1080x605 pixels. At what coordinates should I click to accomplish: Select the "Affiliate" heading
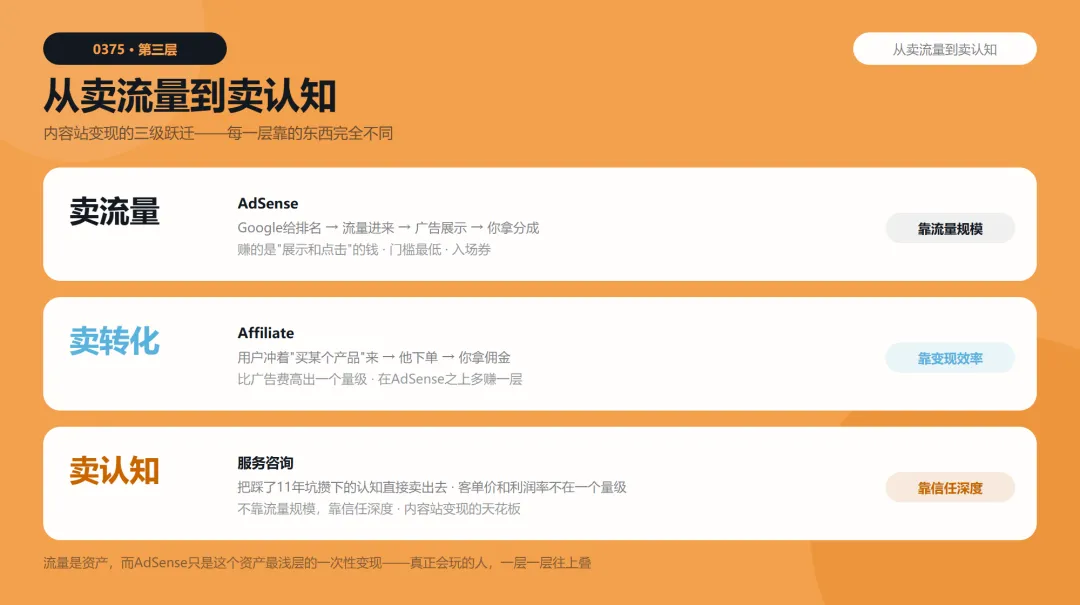(x=266, y=333)
